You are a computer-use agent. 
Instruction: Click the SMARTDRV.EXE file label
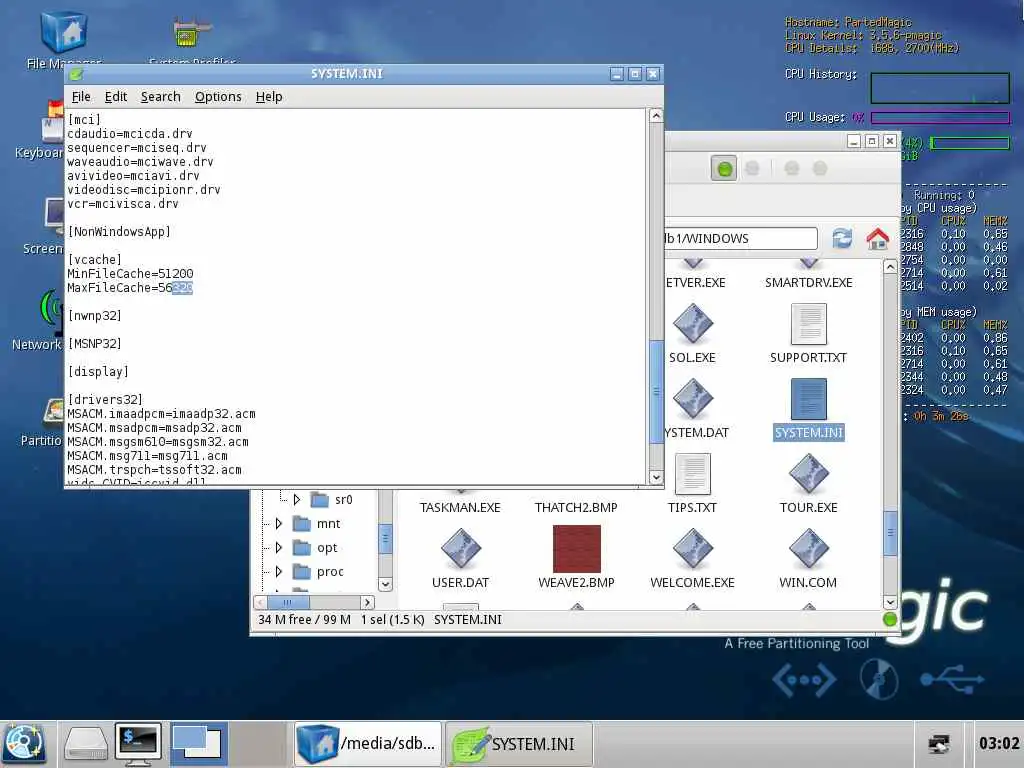pos(808,283)
